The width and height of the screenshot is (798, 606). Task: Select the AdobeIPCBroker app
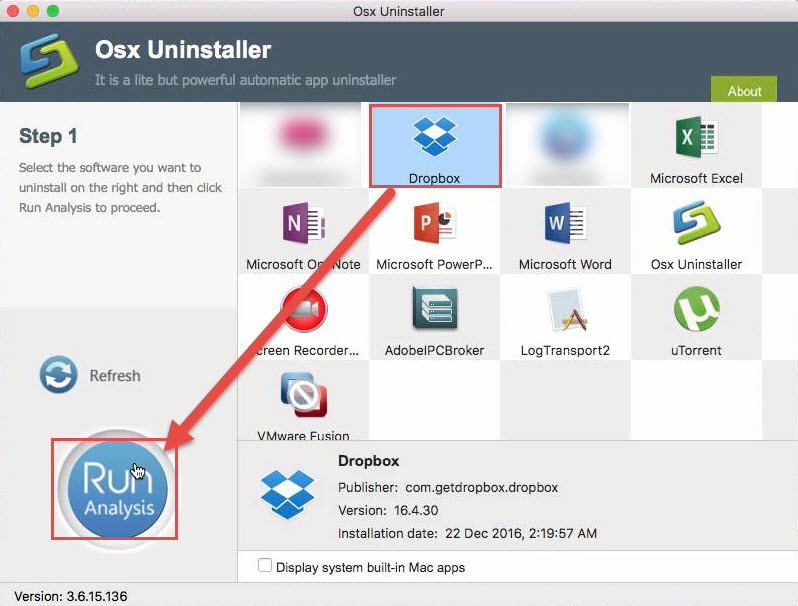434,316
